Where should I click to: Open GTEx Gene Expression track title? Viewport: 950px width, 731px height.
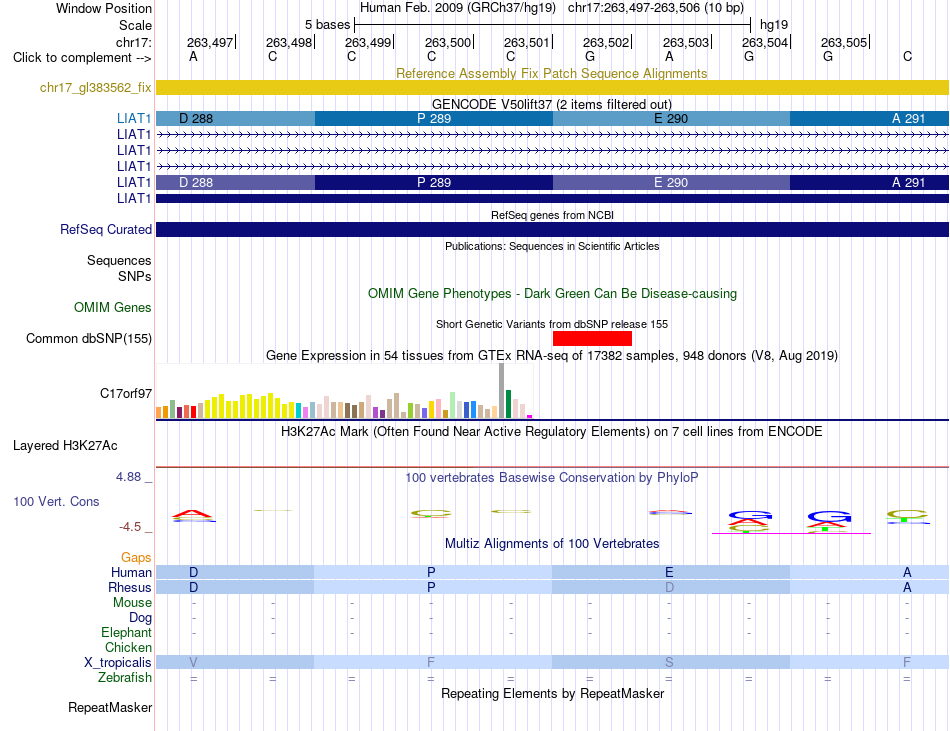552,356
